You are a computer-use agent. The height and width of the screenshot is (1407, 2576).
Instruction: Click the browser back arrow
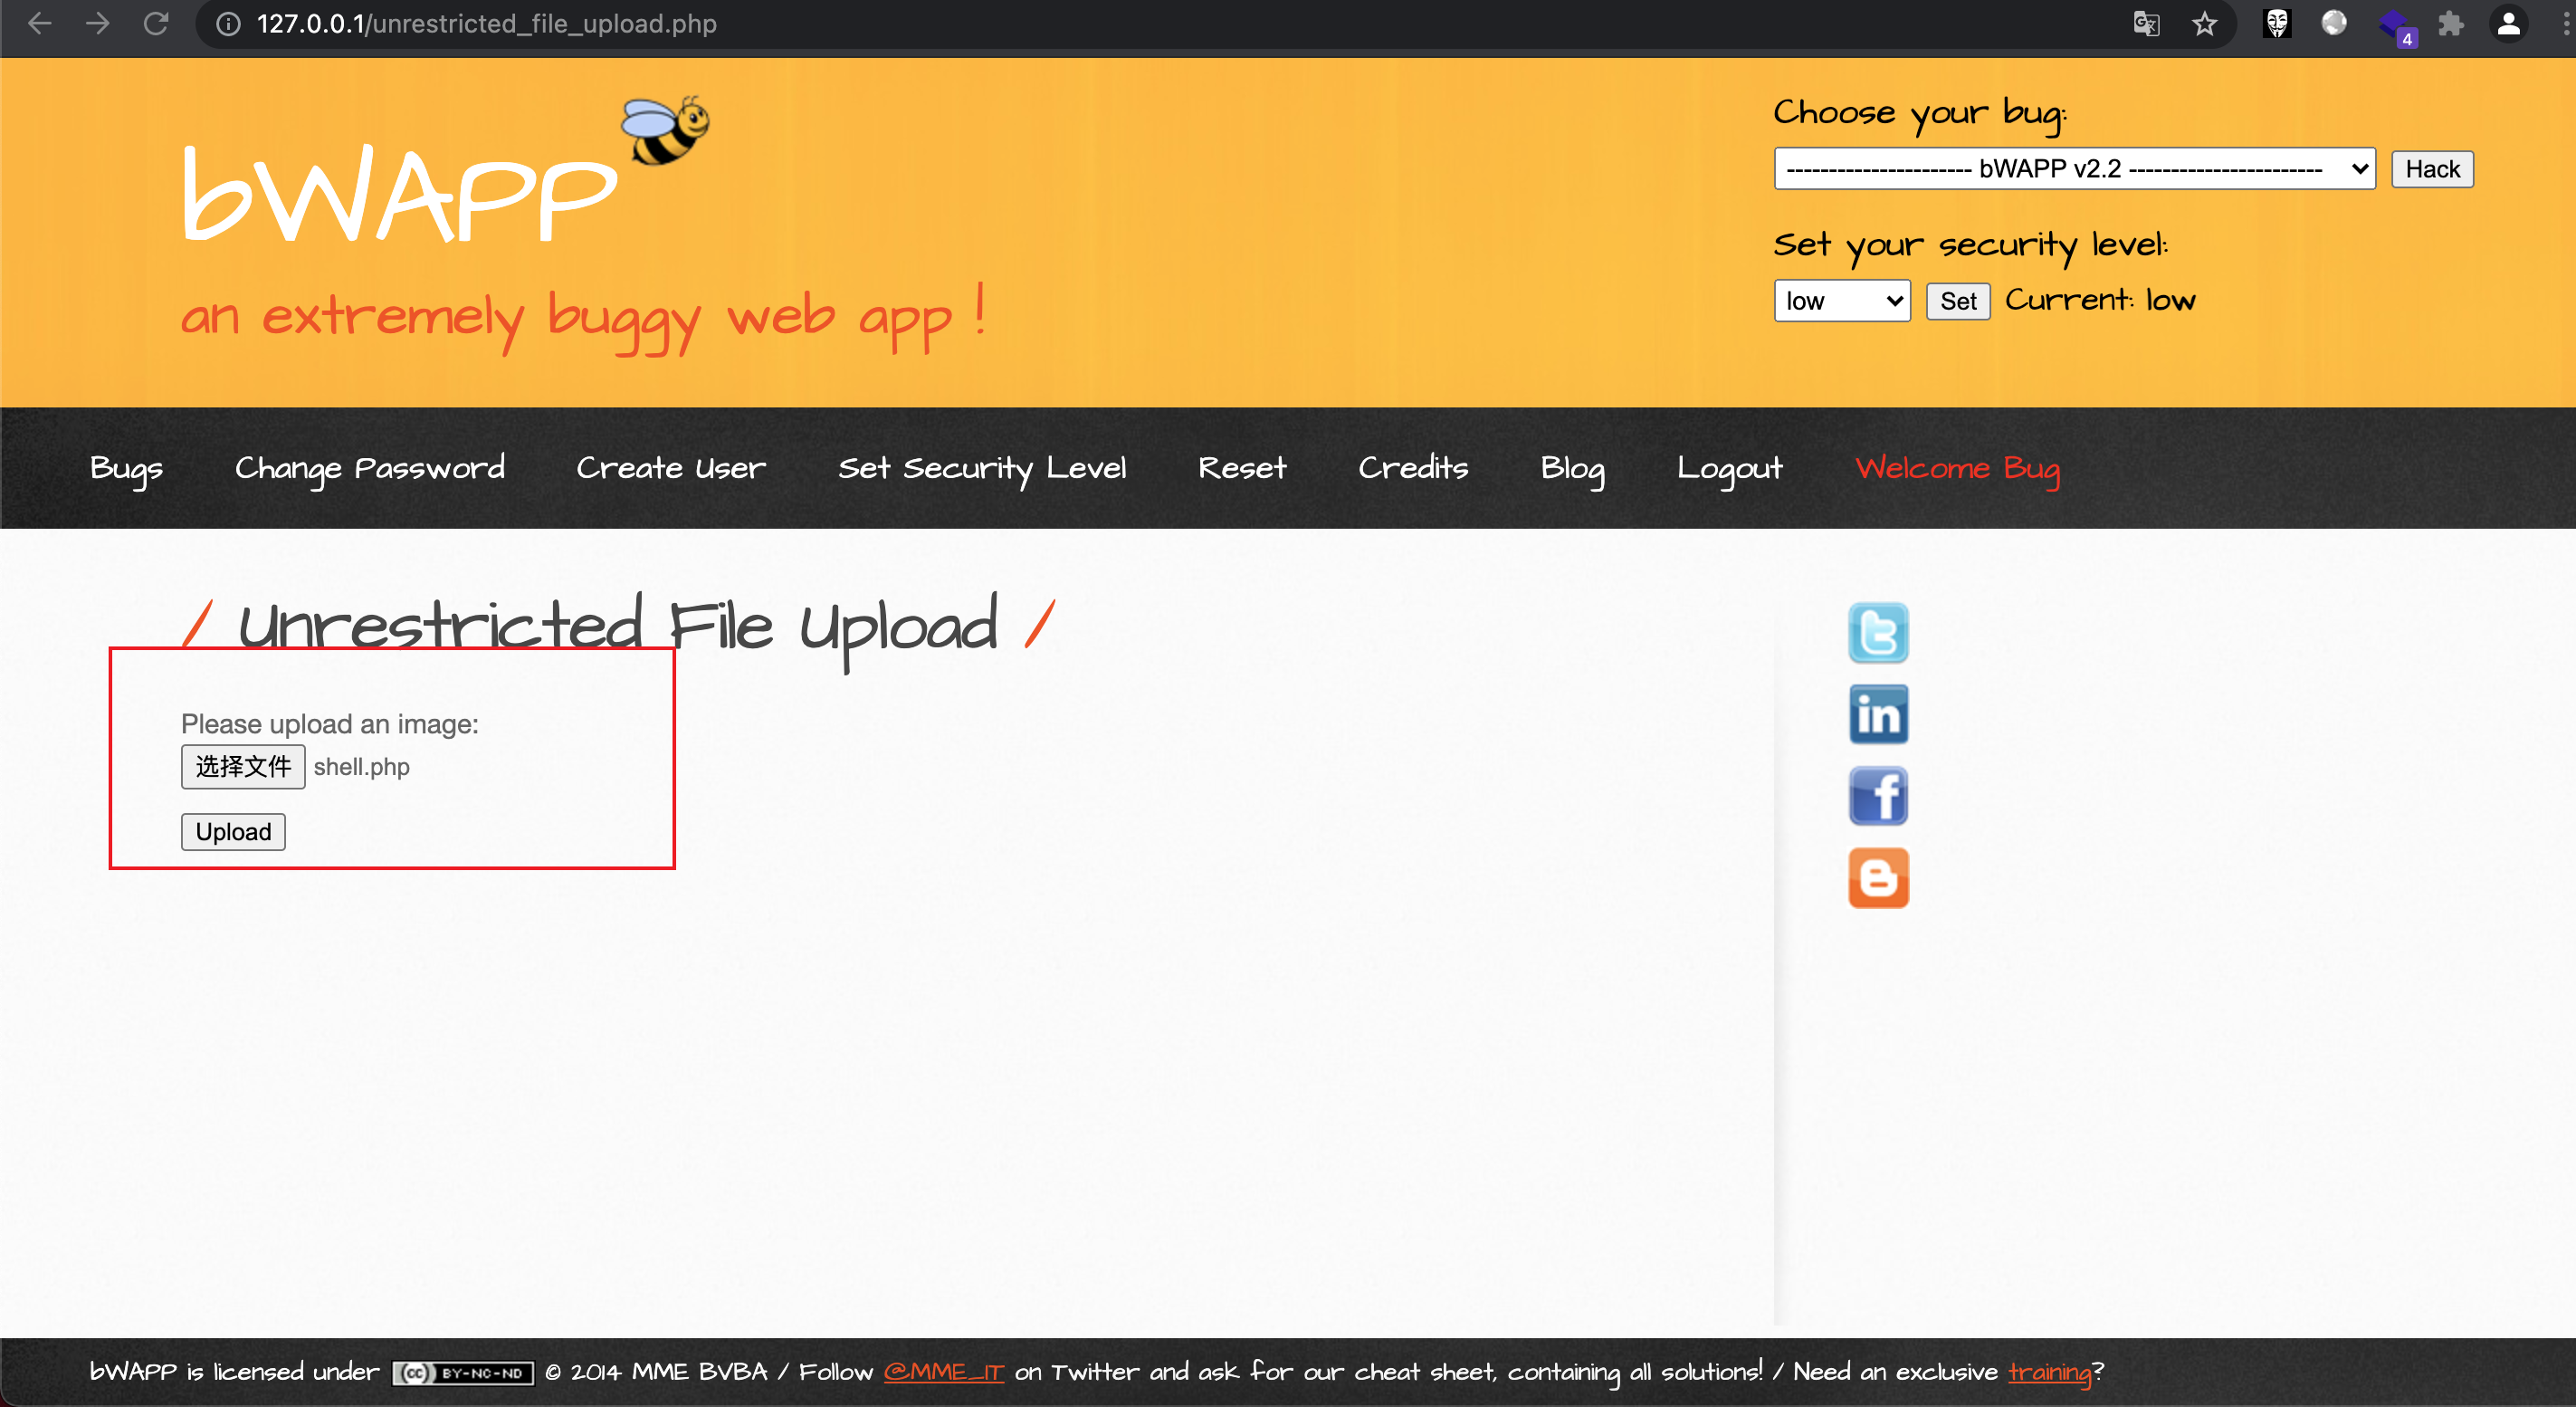40,24
